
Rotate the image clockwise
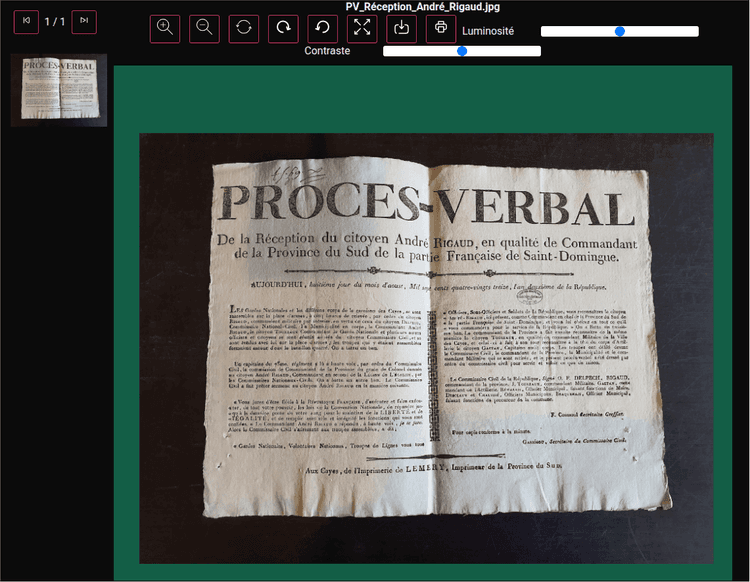(283, 29)
